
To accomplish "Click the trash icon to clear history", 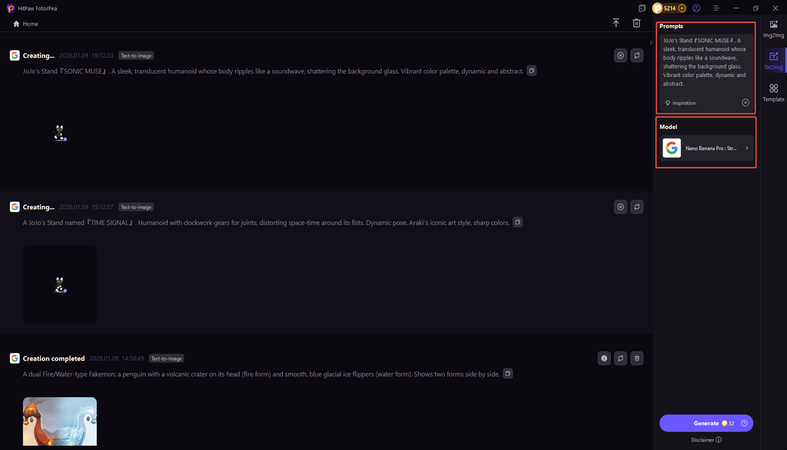I will coord(637,23).
